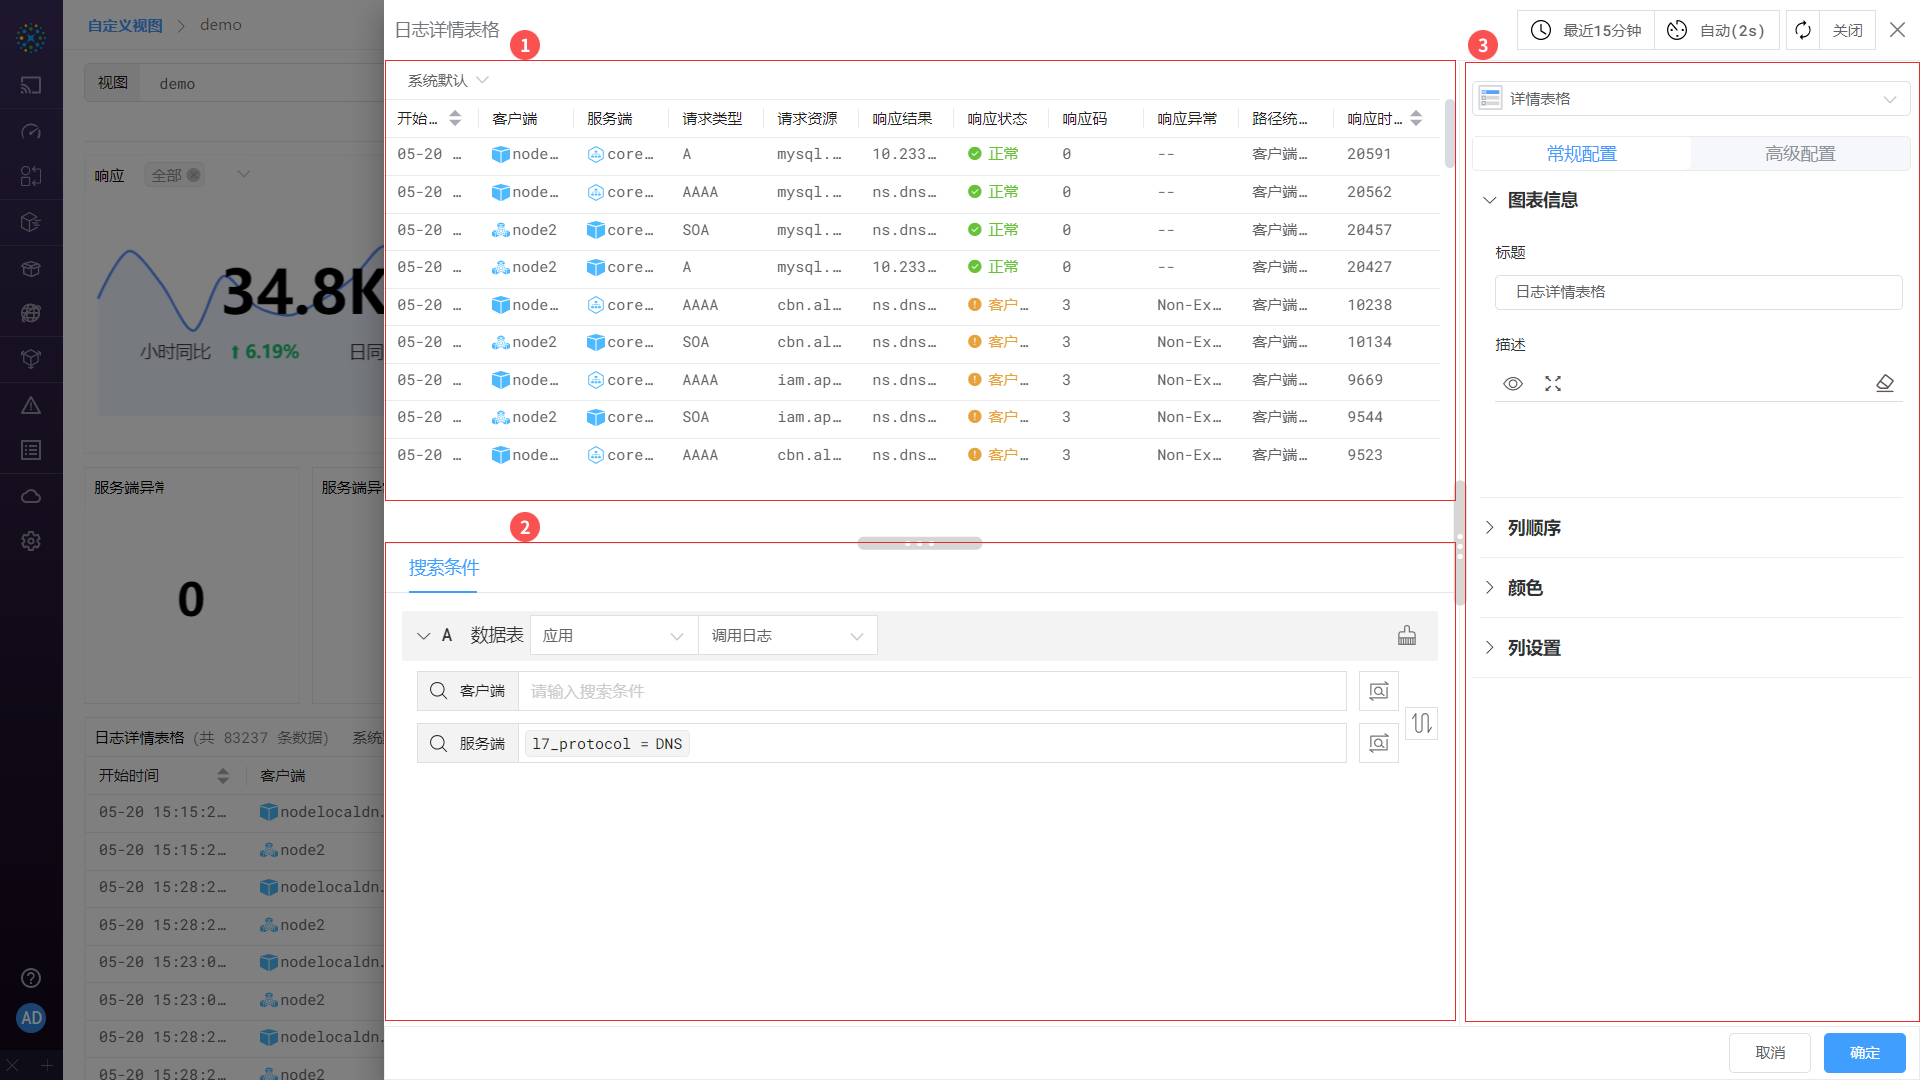Click the 确定 confirm button
This screenshot has width=1920, height=1080.
coord(1864,1053)
